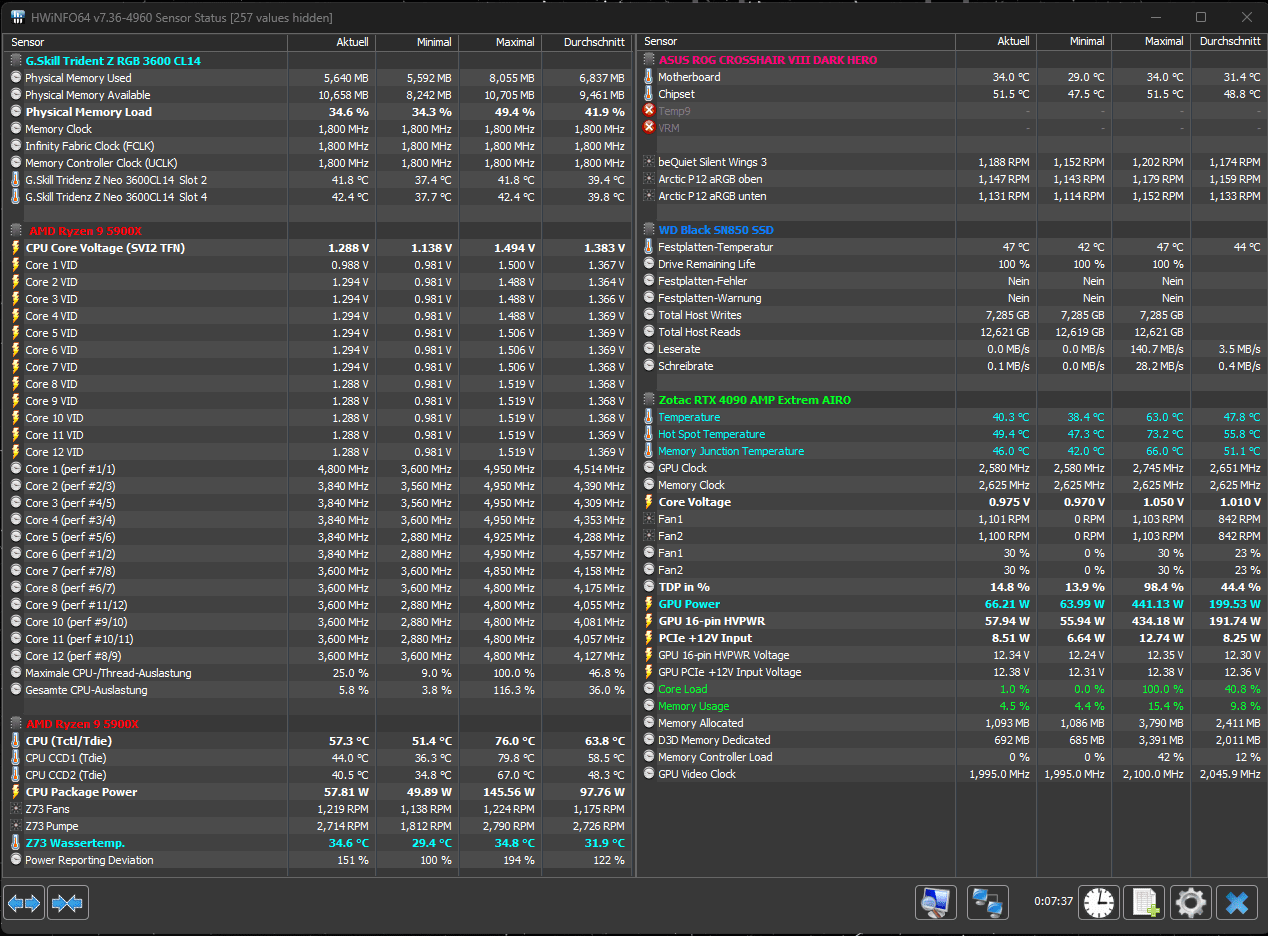1268x936 pixels.
Task: Click the lightning icon beside CPU Package Power
Action: 16,792
